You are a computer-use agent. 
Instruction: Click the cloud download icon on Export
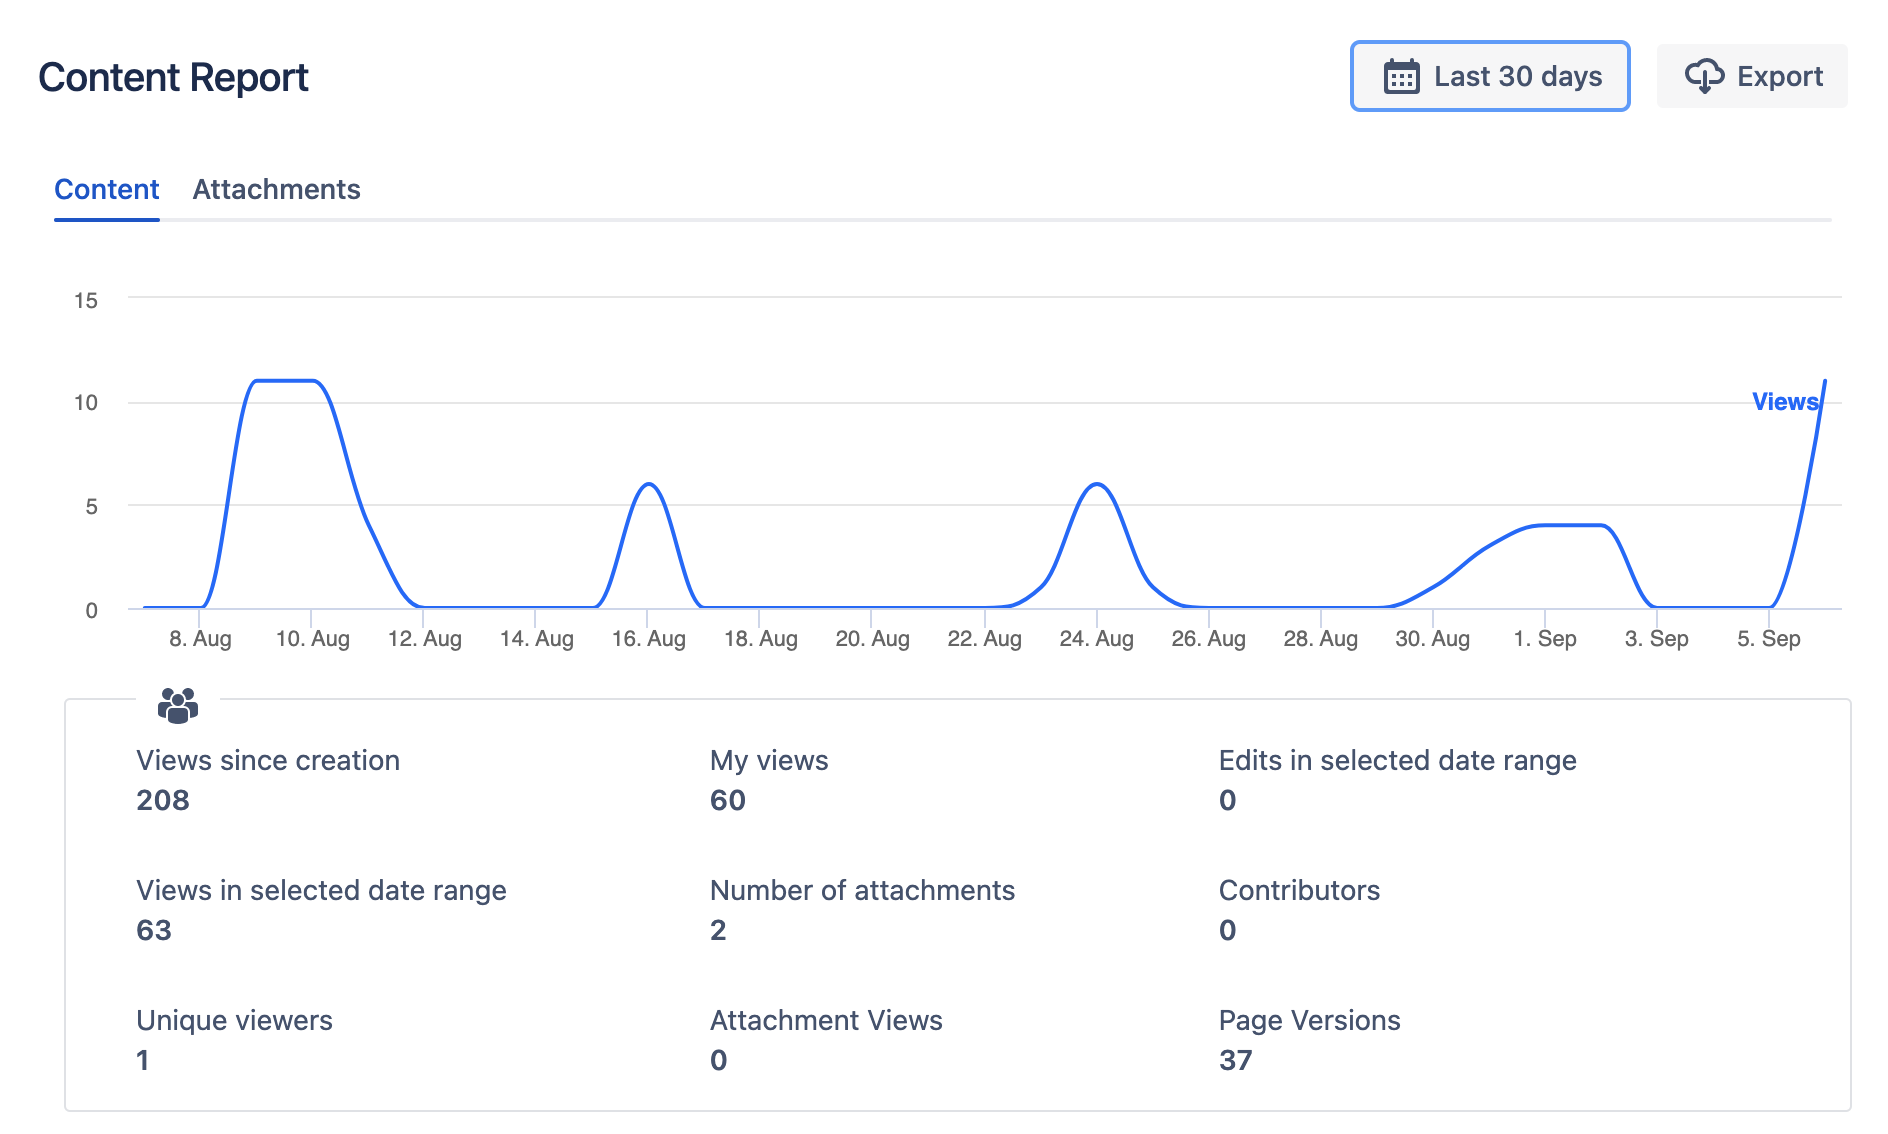[1704, 77]
